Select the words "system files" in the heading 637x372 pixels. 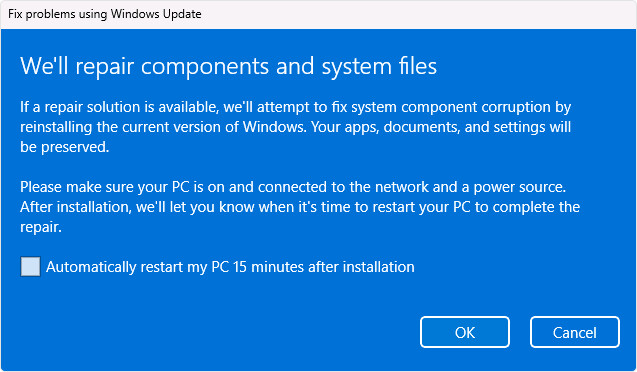coord(379,66)
